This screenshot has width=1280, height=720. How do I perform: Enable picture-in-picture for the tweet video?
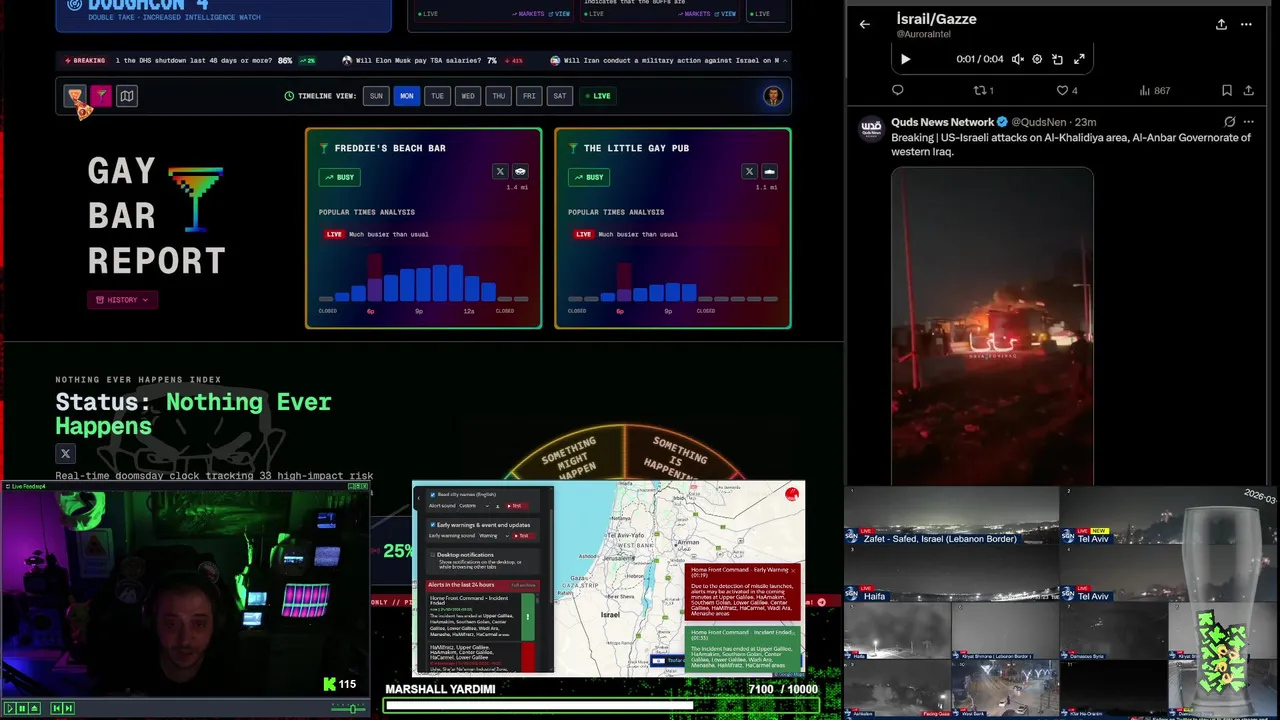1058,59
